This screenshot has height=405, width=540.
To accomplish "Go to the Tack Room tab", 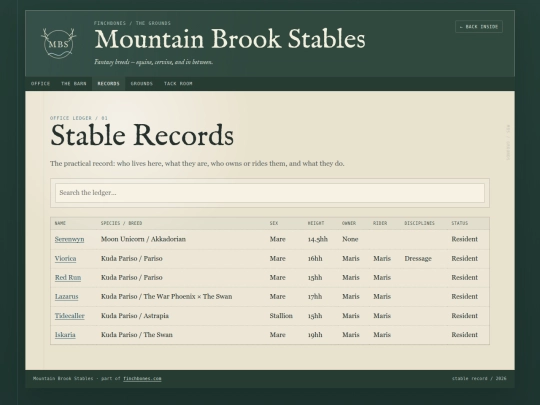I will pyautogui.click(x=178, y=83).
